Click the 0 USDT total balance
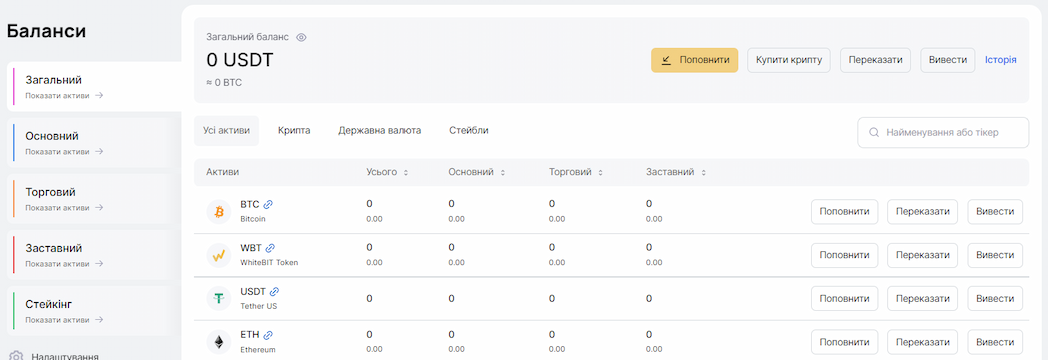This screenshot has width=1048, height=360. 240,60
